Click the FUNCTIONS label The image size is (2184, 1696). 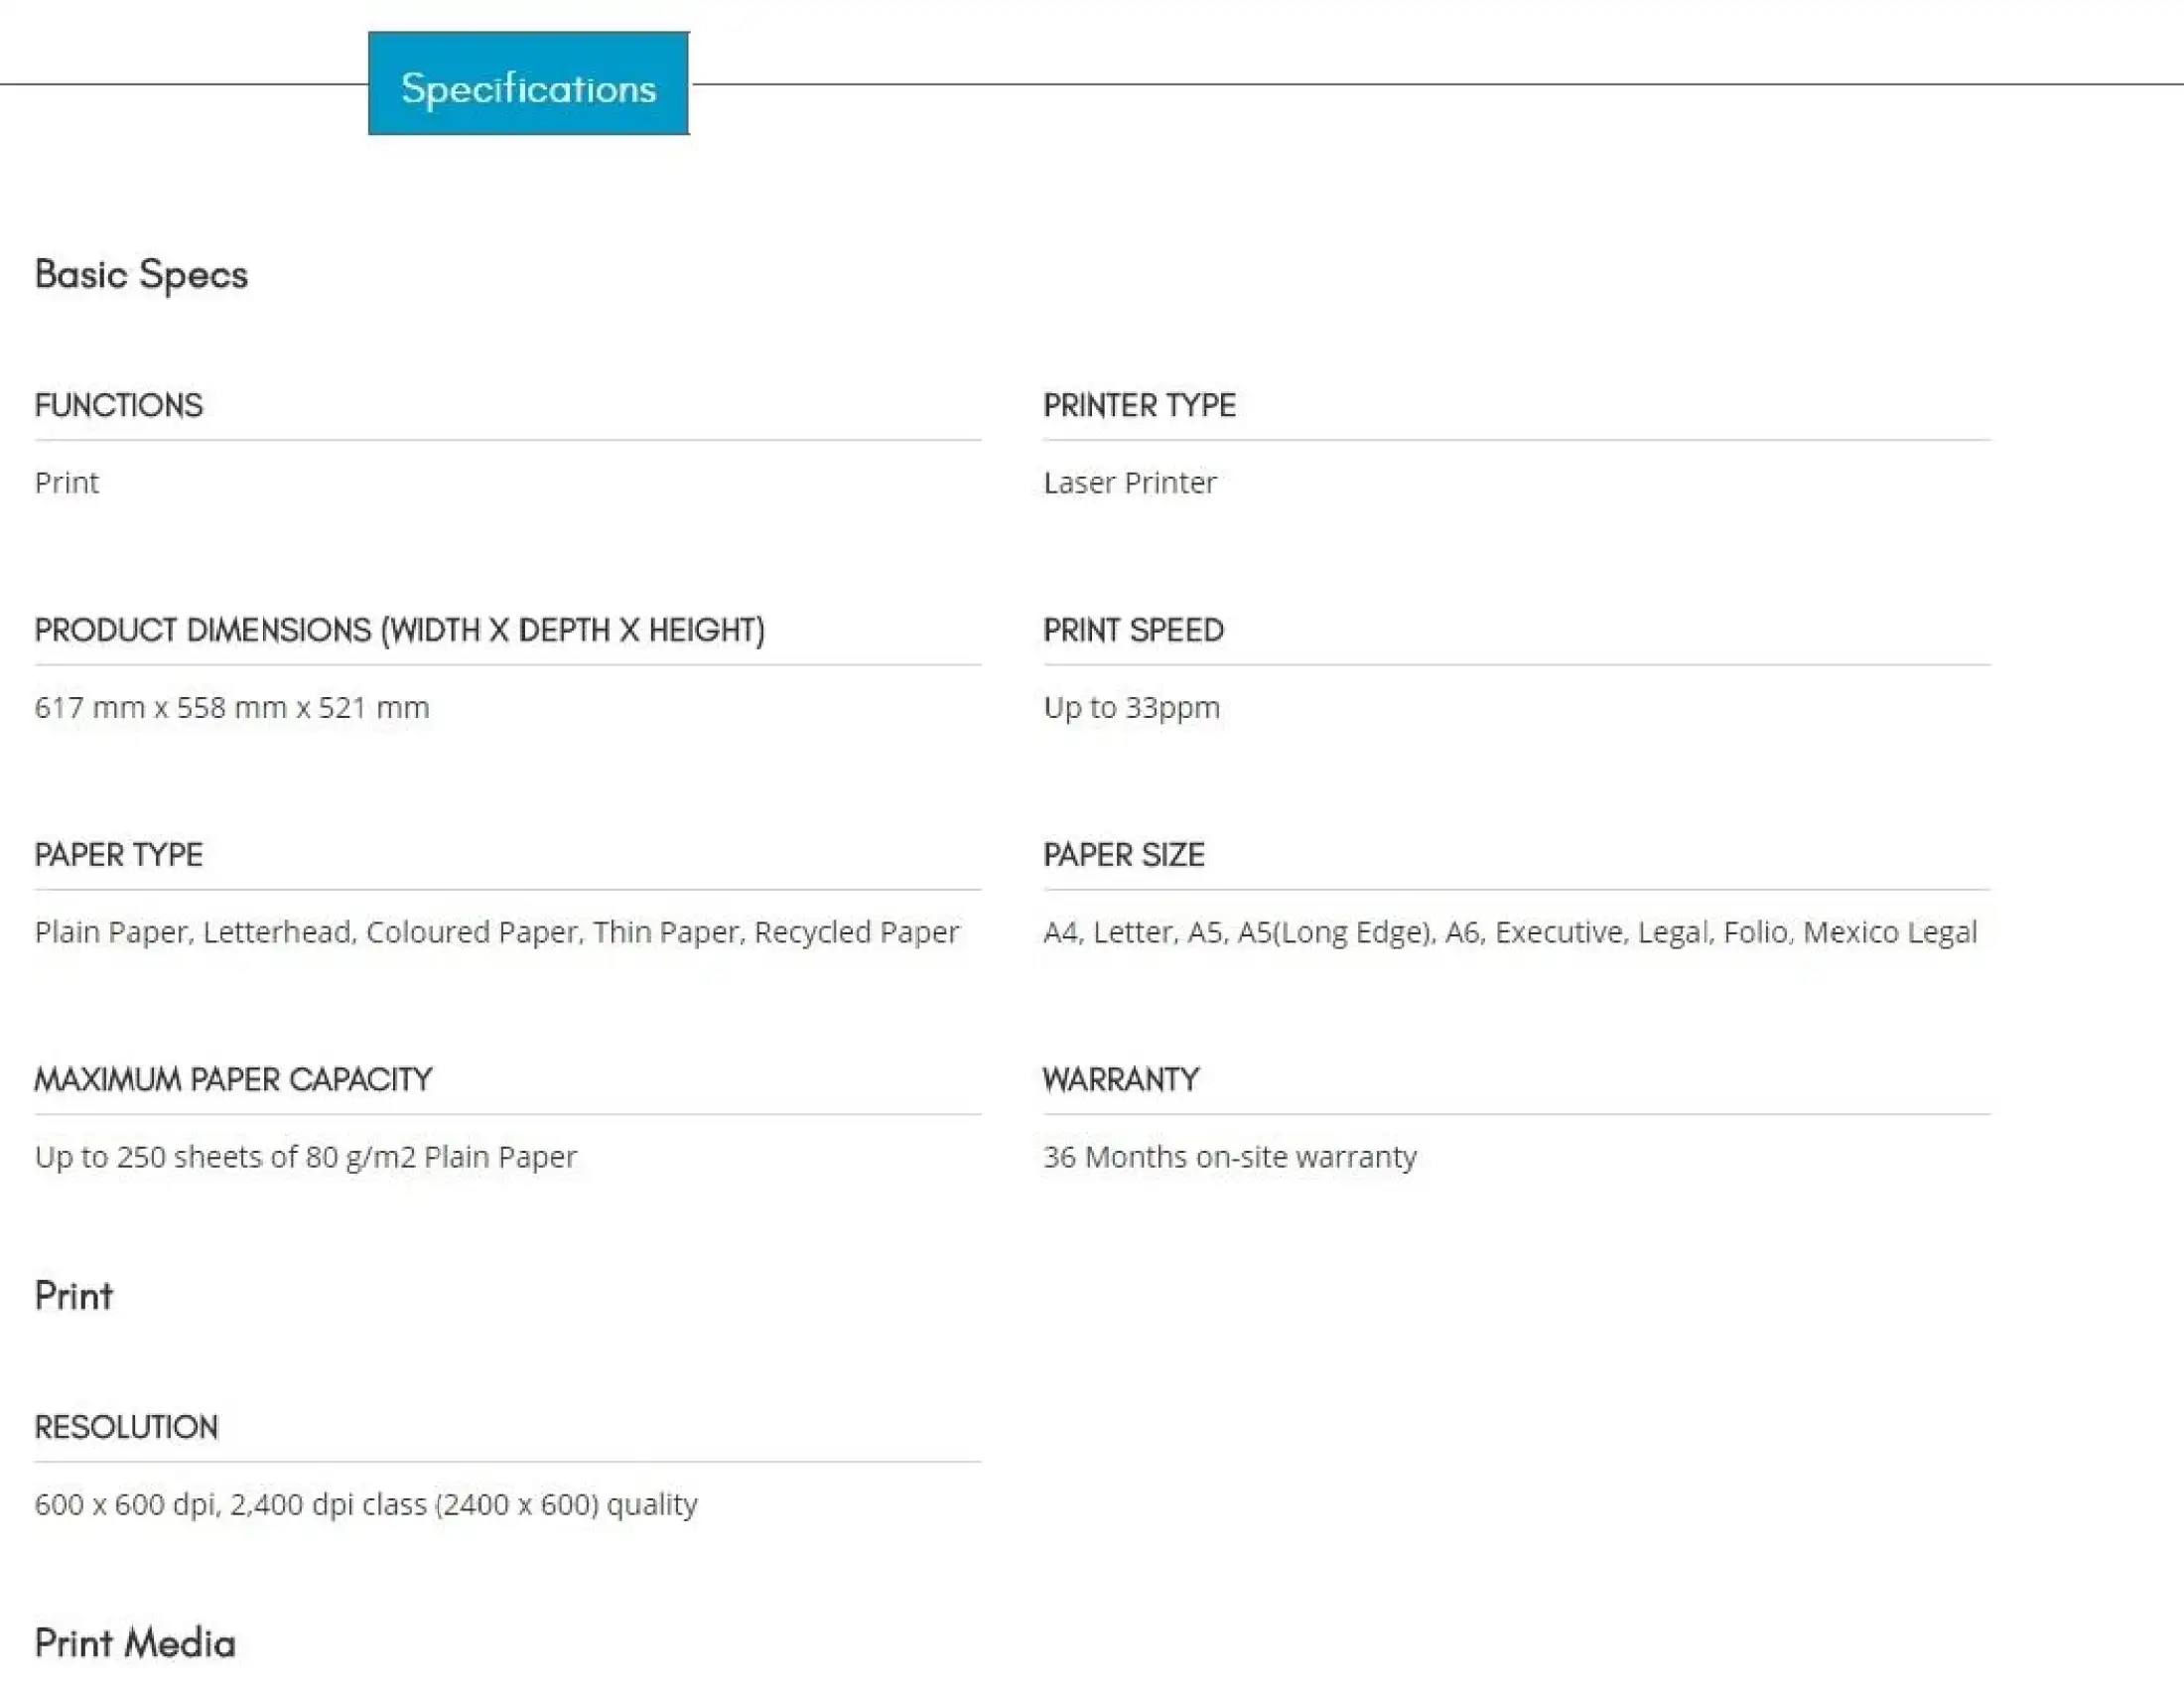pos(118,405)
